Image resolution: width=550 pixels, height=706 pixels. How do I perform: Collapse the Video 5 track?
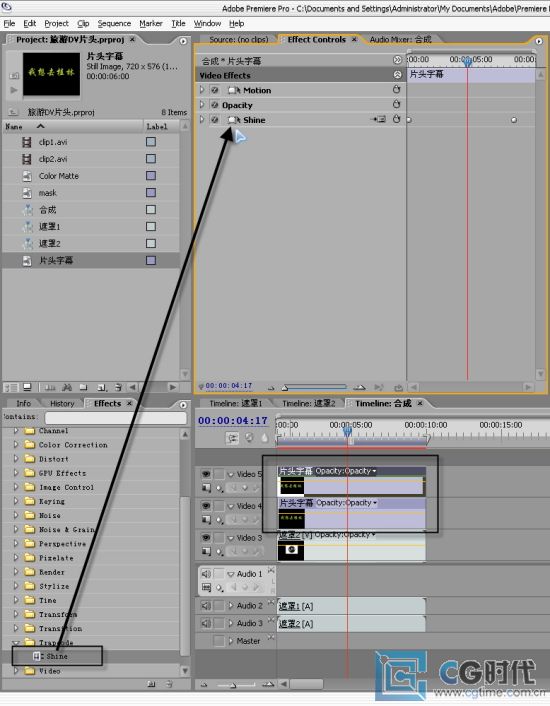231,474
